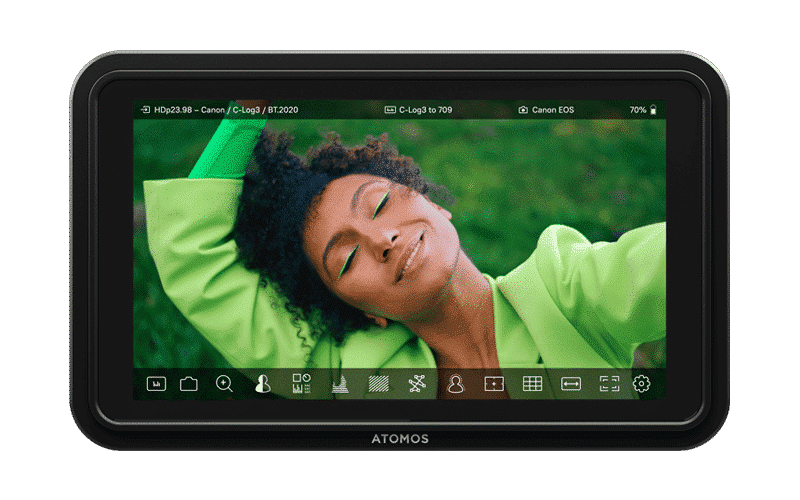The image size is (800, 500).
Task: Enable the center marker frame guide
Action: point(494,383)
